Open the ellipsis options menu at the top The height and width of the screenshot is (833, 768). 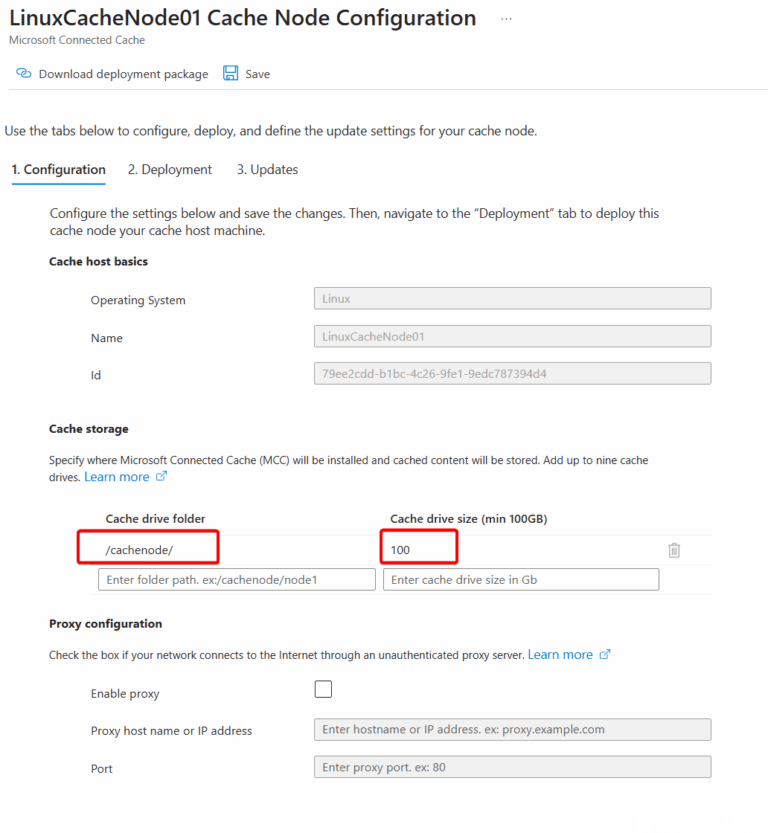coord(506,17)
